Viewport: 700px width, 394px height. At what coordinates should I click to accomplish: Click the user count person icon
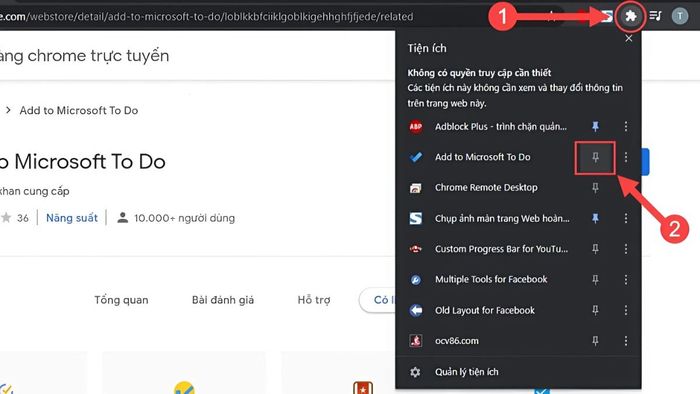point(122,218)
